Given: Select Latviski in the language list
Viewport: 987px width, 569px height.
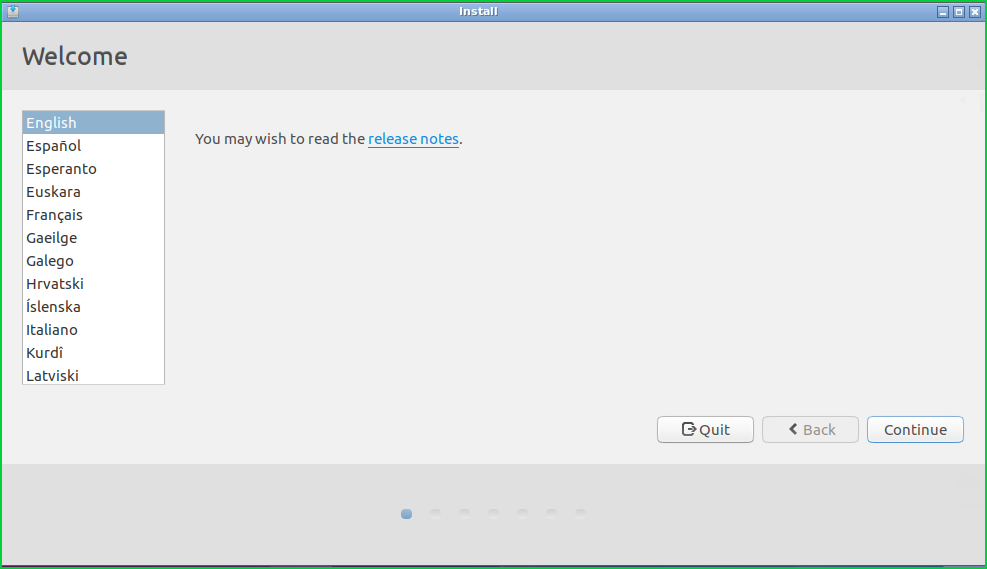Looking at the screenshot, I should click(93, 375).
